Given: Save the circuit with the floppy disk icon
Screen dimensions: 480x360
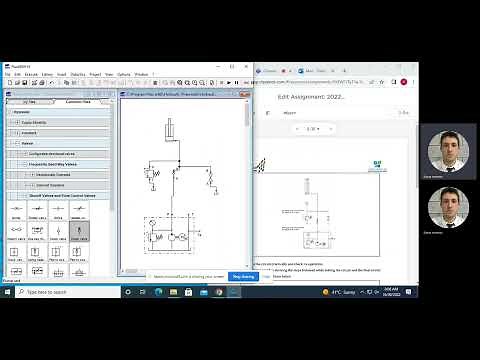Looking at the screenshot, I should [x=24, y=82].
